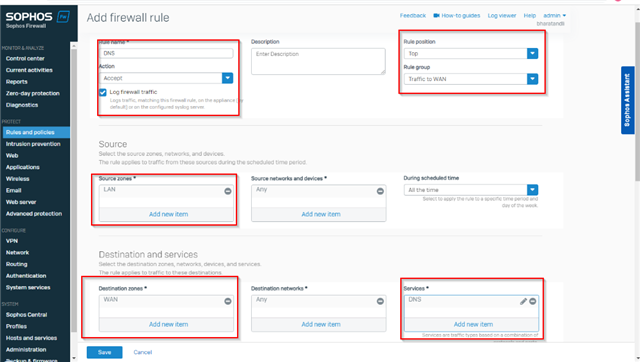Remove DNS from Services list

[533, 301]
